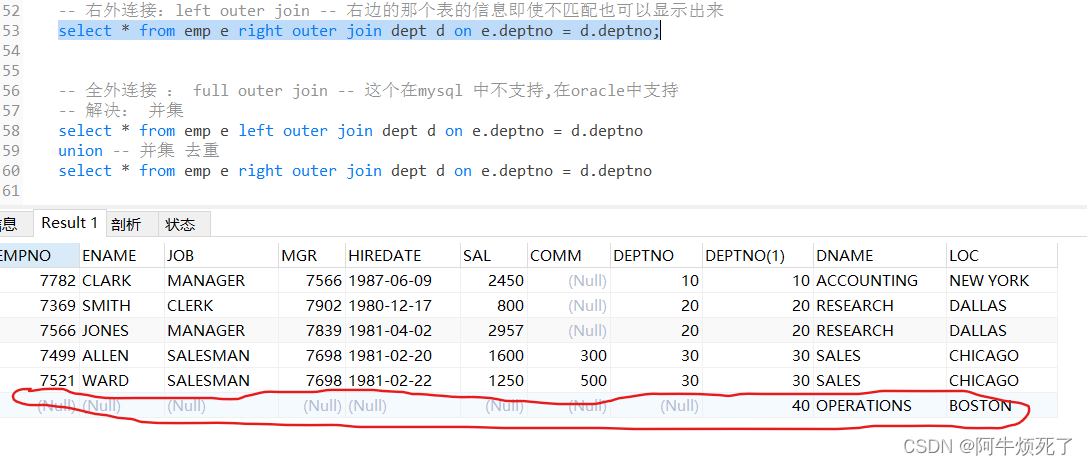Select SALES in the WARD row

click(879, 380)
